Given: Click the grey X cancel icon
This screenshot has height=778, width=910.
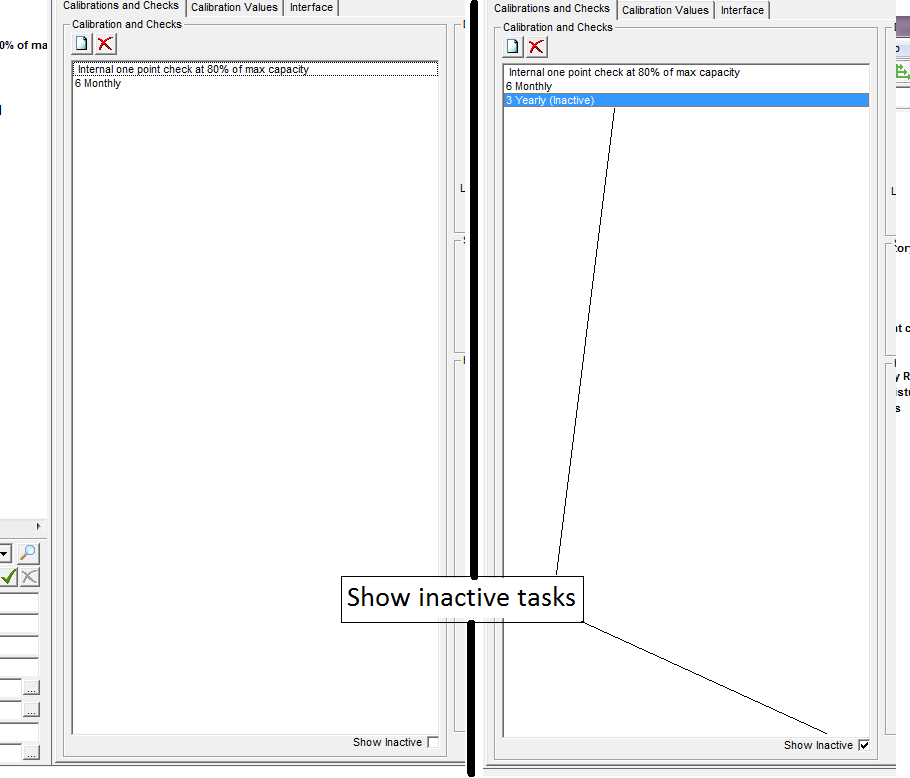Looking at the screenshot, I should point(30,577).
